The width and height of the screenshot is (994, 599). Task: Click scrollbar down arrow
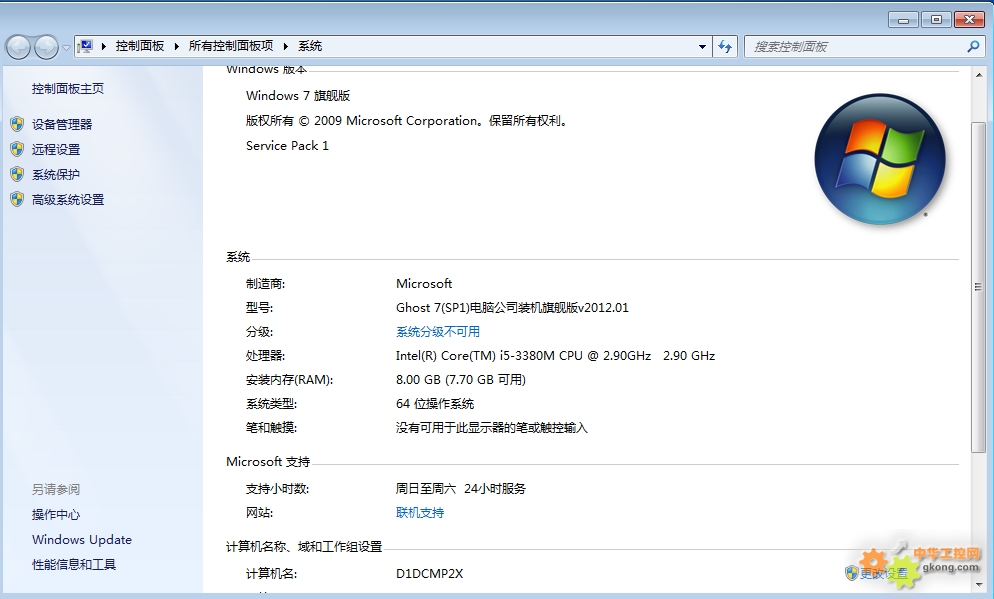[x=978, y=584]
